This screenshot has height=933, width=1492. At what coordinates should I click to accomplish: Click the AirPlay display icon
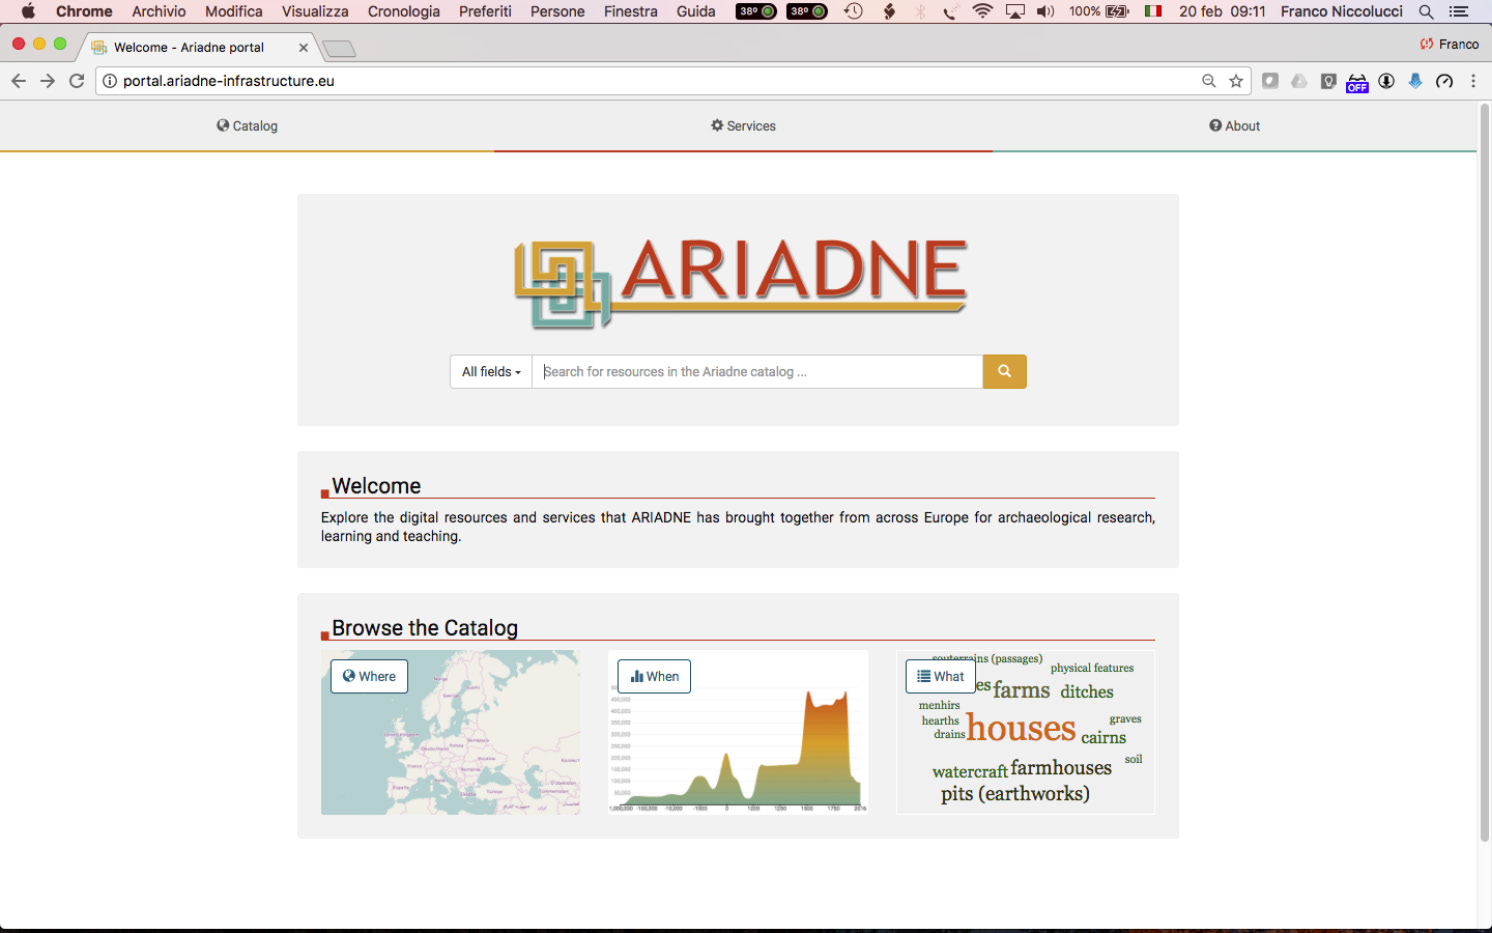tap(1015, 11)
